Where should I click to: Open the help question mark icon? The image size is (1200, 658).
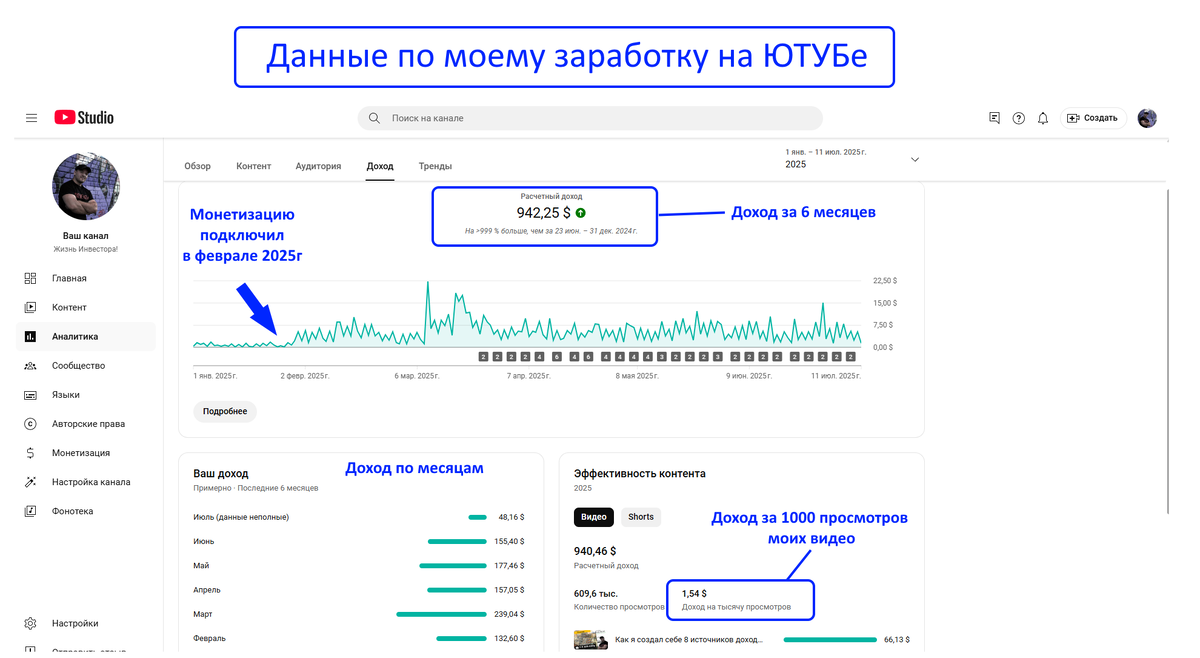click(1018, 118)
